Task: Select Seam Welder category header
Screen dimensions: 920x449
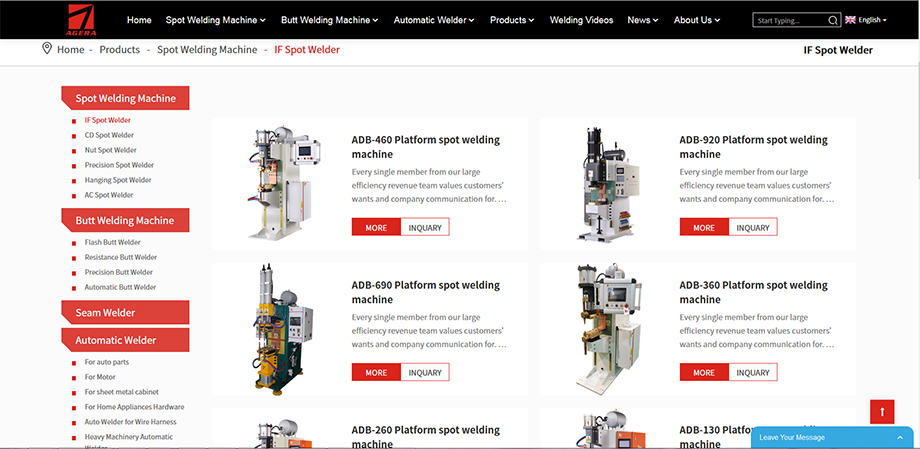Action: 105,313
